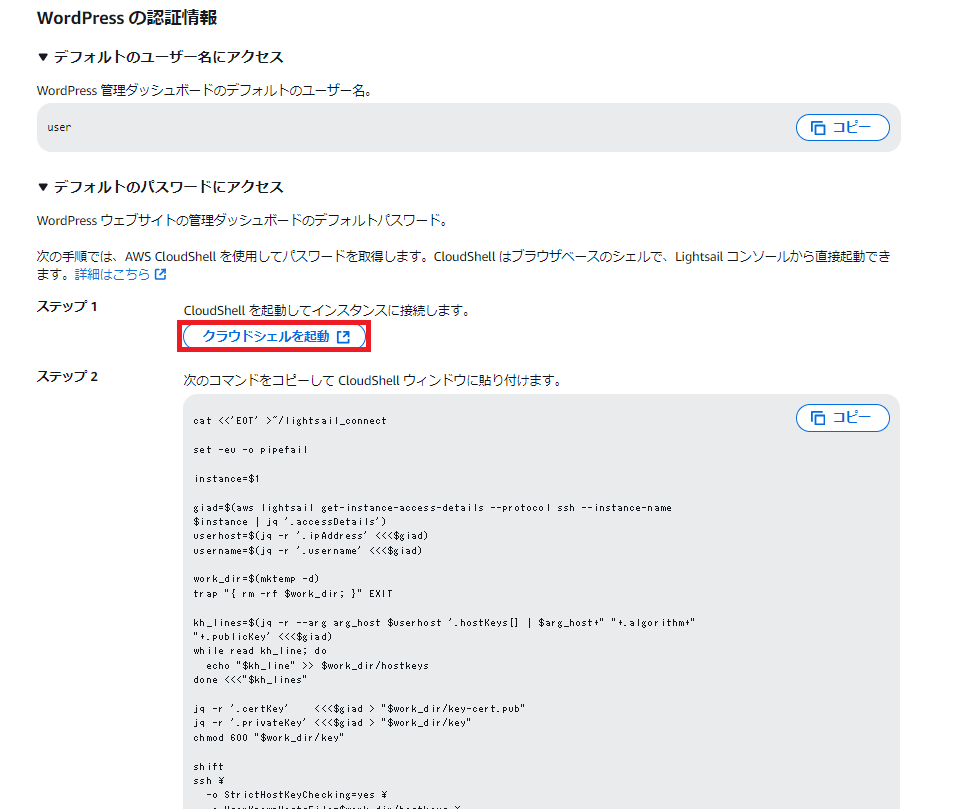
Task: Click the 'cat <<'EOT'' first code line
Action: click(290, 421)
